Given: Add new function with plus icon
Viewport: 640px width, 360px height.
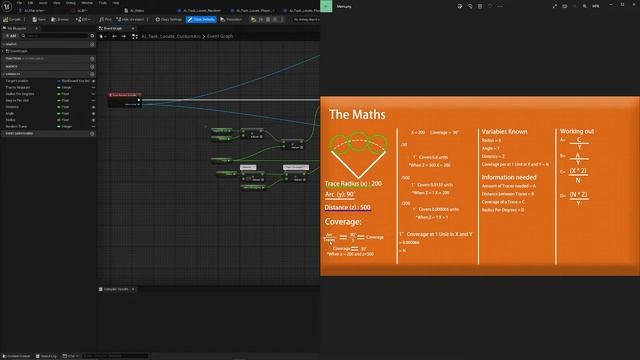Looking at the screenshot, I should [92, 58].
